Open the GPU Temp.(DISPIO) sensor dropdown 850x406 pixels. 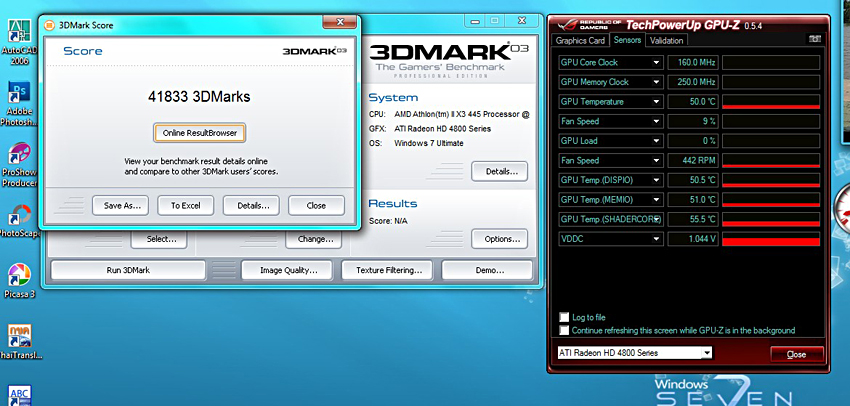[x=656, y=180]
